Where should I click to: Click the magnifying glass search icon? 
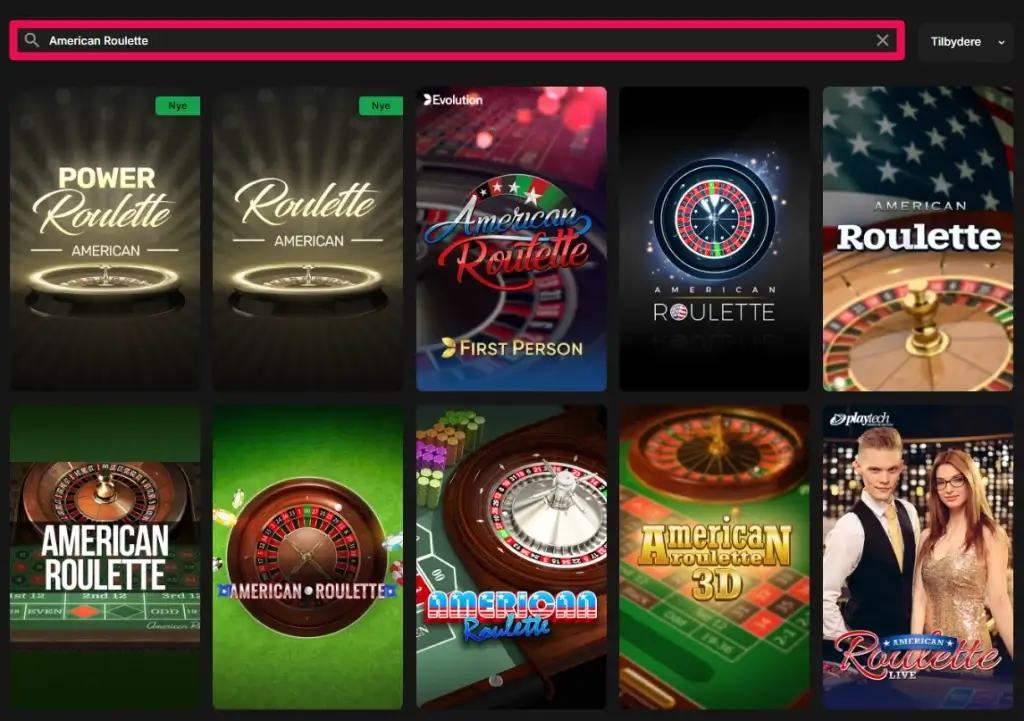coord(31,40)
